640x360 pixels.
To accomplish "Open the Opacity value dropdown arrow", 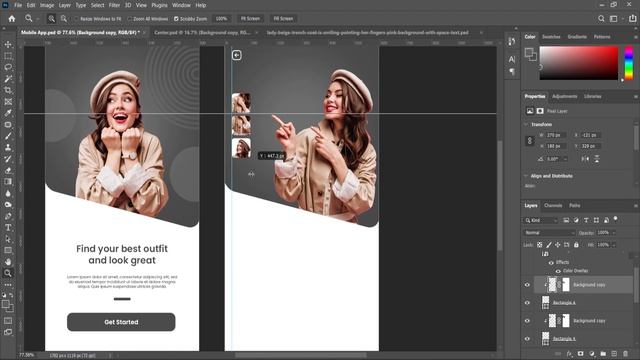I will [x=613, y=233].
